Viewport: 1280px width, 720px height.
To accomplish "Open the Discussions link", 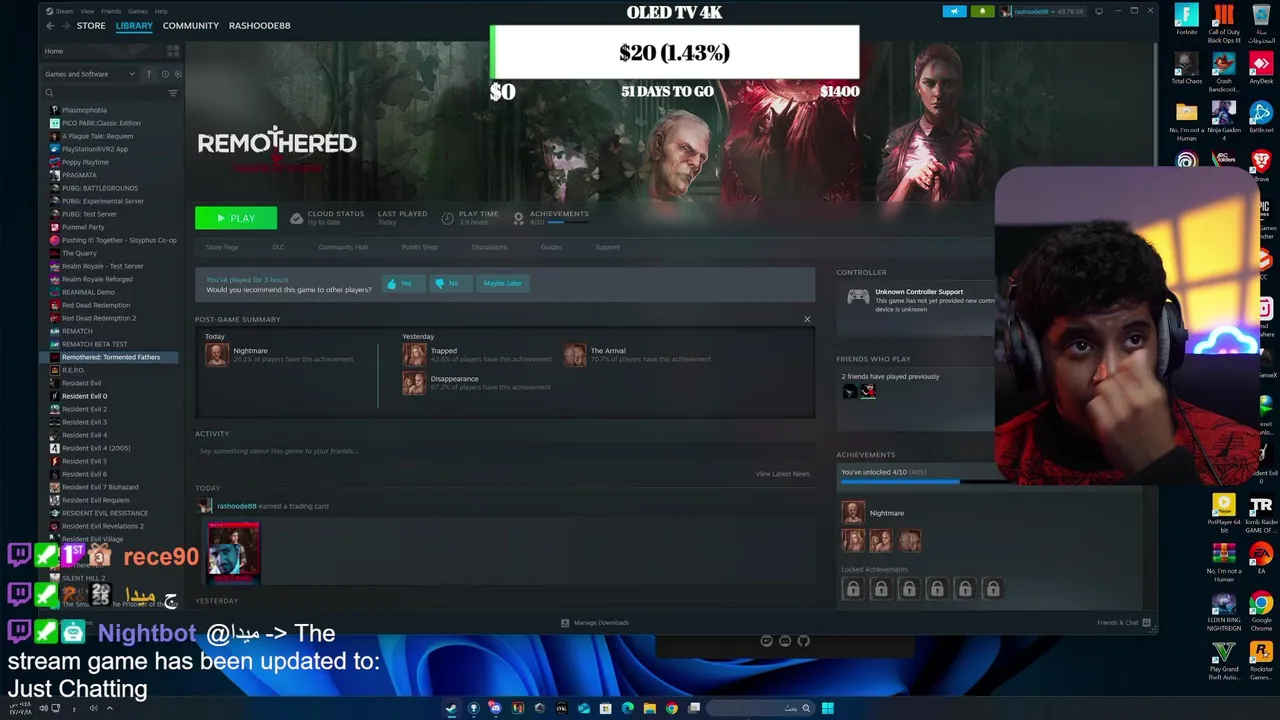I will click(489, 247).
